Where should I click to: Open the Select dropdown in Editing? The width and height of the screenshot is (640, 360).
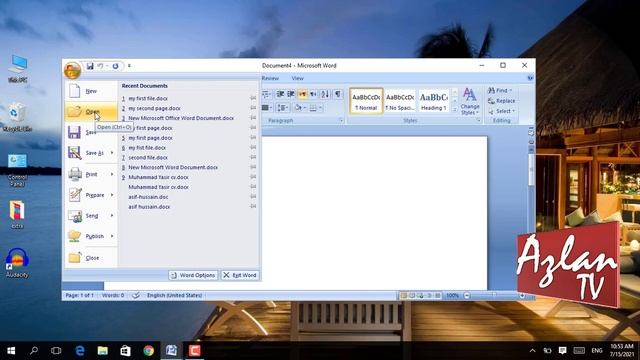pos(502,111)
